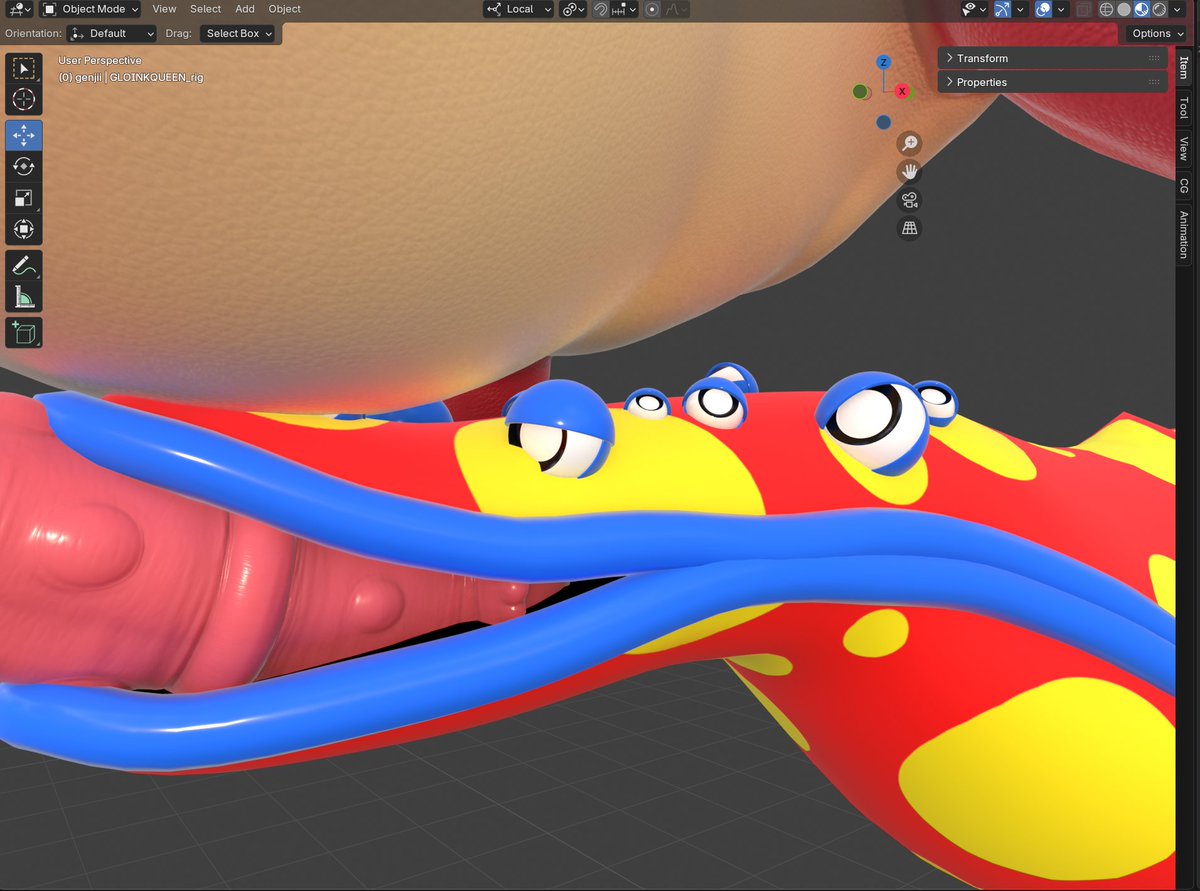Toggle proportional editing

pyautogui.click(x=652, y=9)
